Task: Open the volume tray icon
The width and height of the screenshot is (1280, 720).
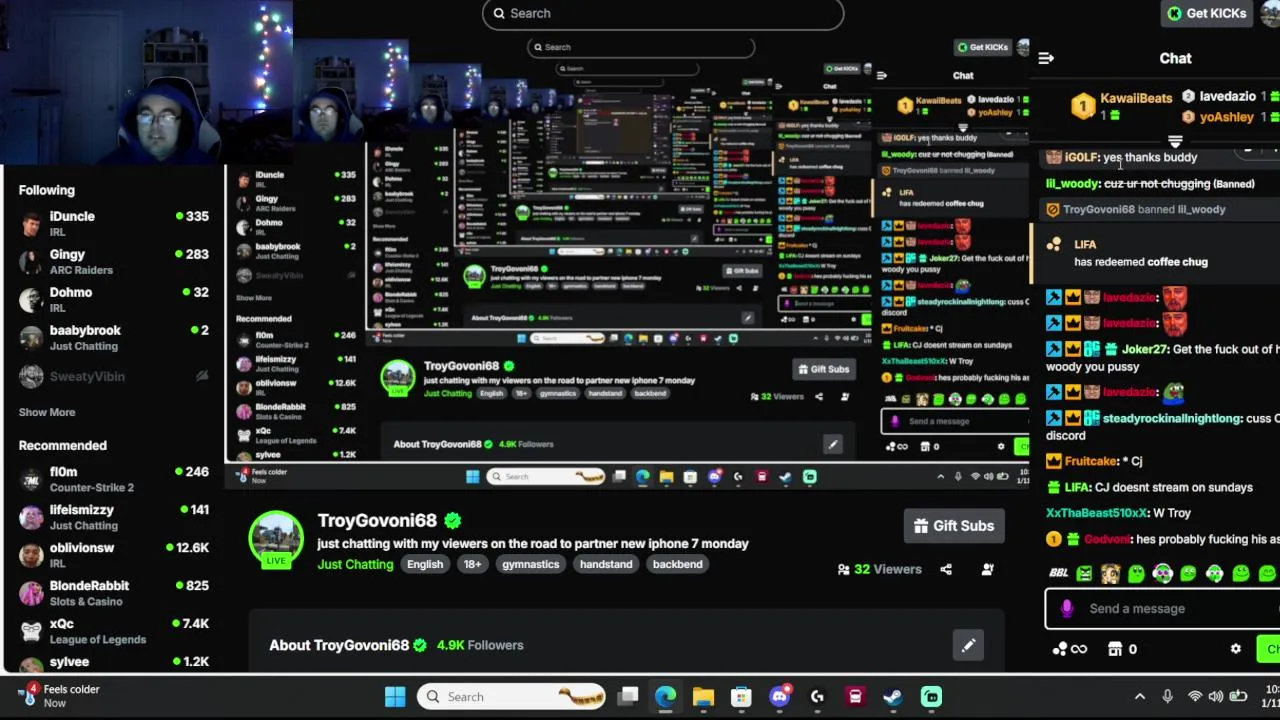Action: (1215, 697)
